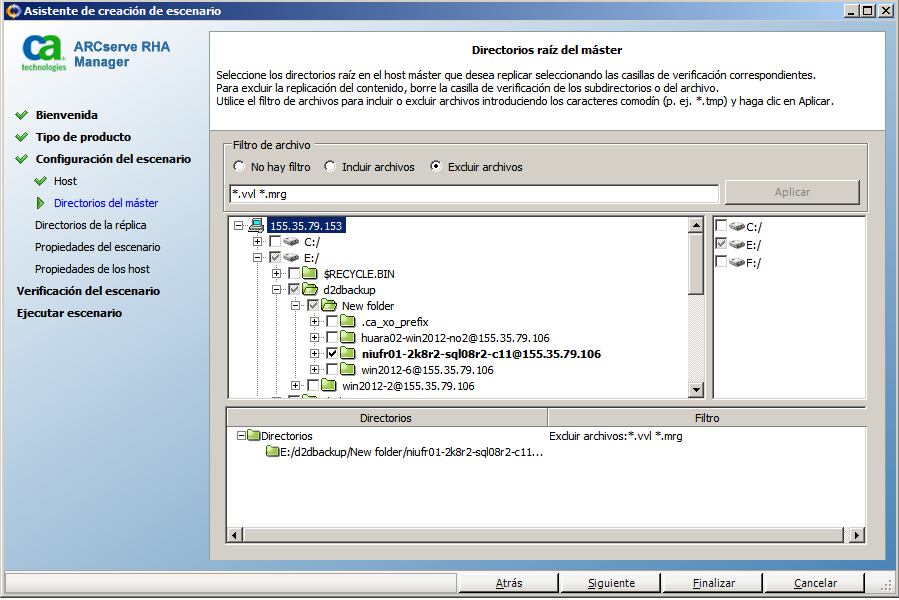Image resolution: width=899 pixels, height=600 pixels.
Task: Click the host computer icon for 155.35.79.153
Action: tap(256, 226)
